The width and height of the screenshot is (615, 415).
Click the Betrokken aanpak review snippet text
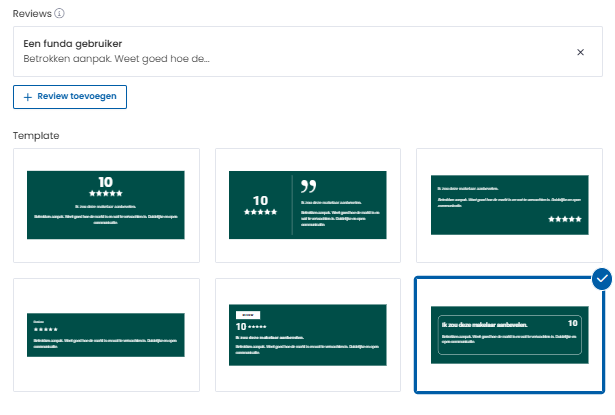[x=116, y=59]
